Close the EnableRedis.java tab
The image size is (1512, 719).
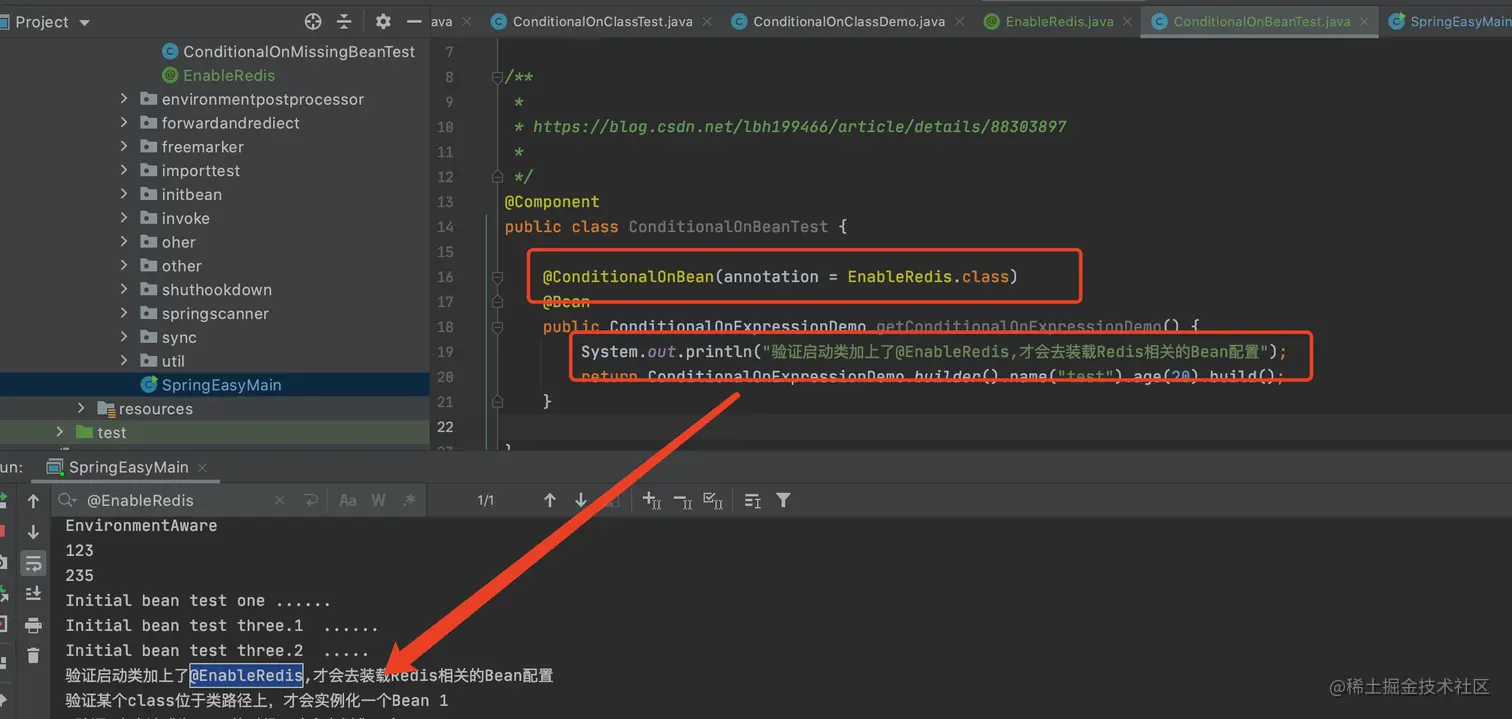coord(1125,21)
